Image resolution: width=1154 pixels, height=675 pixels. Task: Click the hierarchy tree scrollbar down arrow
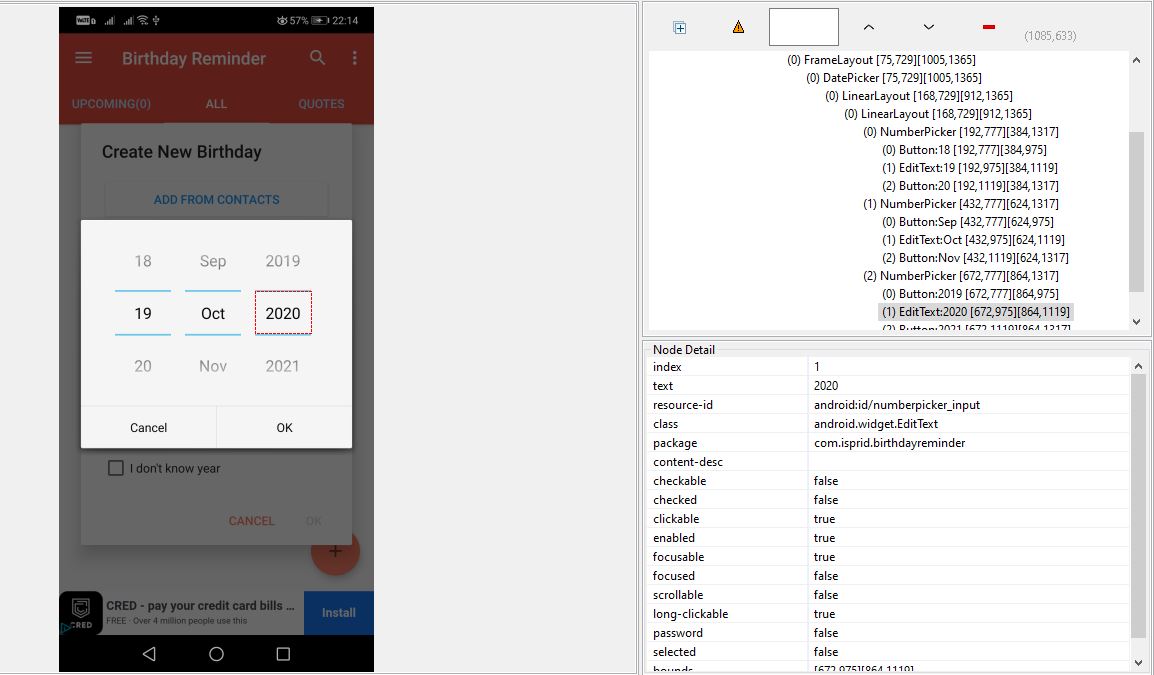pos(1136,322)
